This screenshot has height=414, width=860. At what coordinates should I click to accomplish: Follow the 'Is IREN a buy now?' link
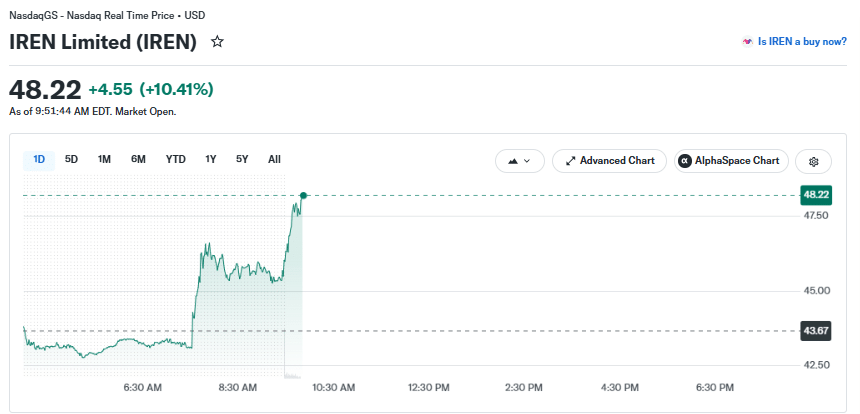tap(802, 42)
